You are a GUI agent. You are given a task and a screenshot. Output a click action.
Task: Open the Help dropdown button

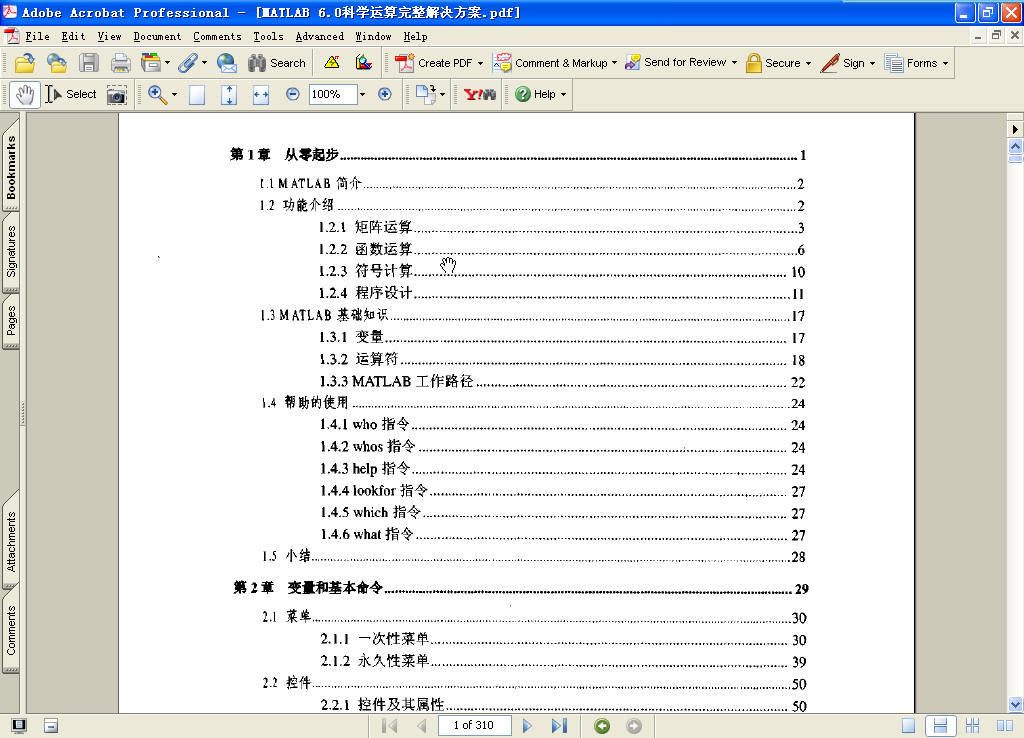[540, 95]
